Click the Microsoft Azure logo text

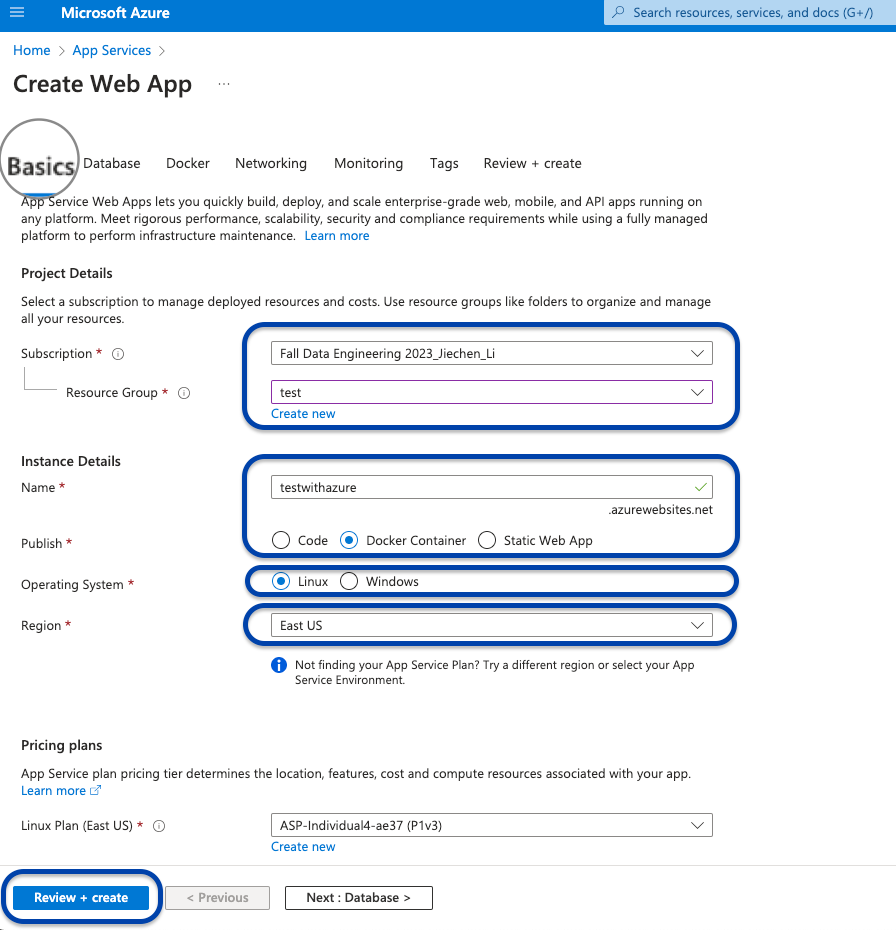115,12
